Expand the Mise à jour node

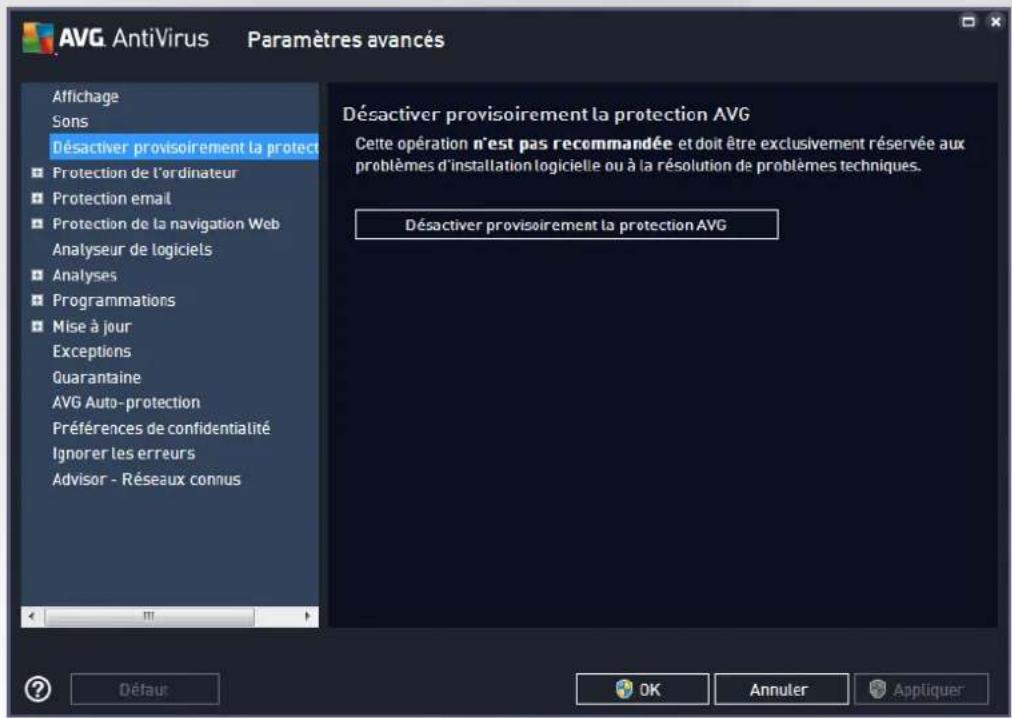[37, 326]
